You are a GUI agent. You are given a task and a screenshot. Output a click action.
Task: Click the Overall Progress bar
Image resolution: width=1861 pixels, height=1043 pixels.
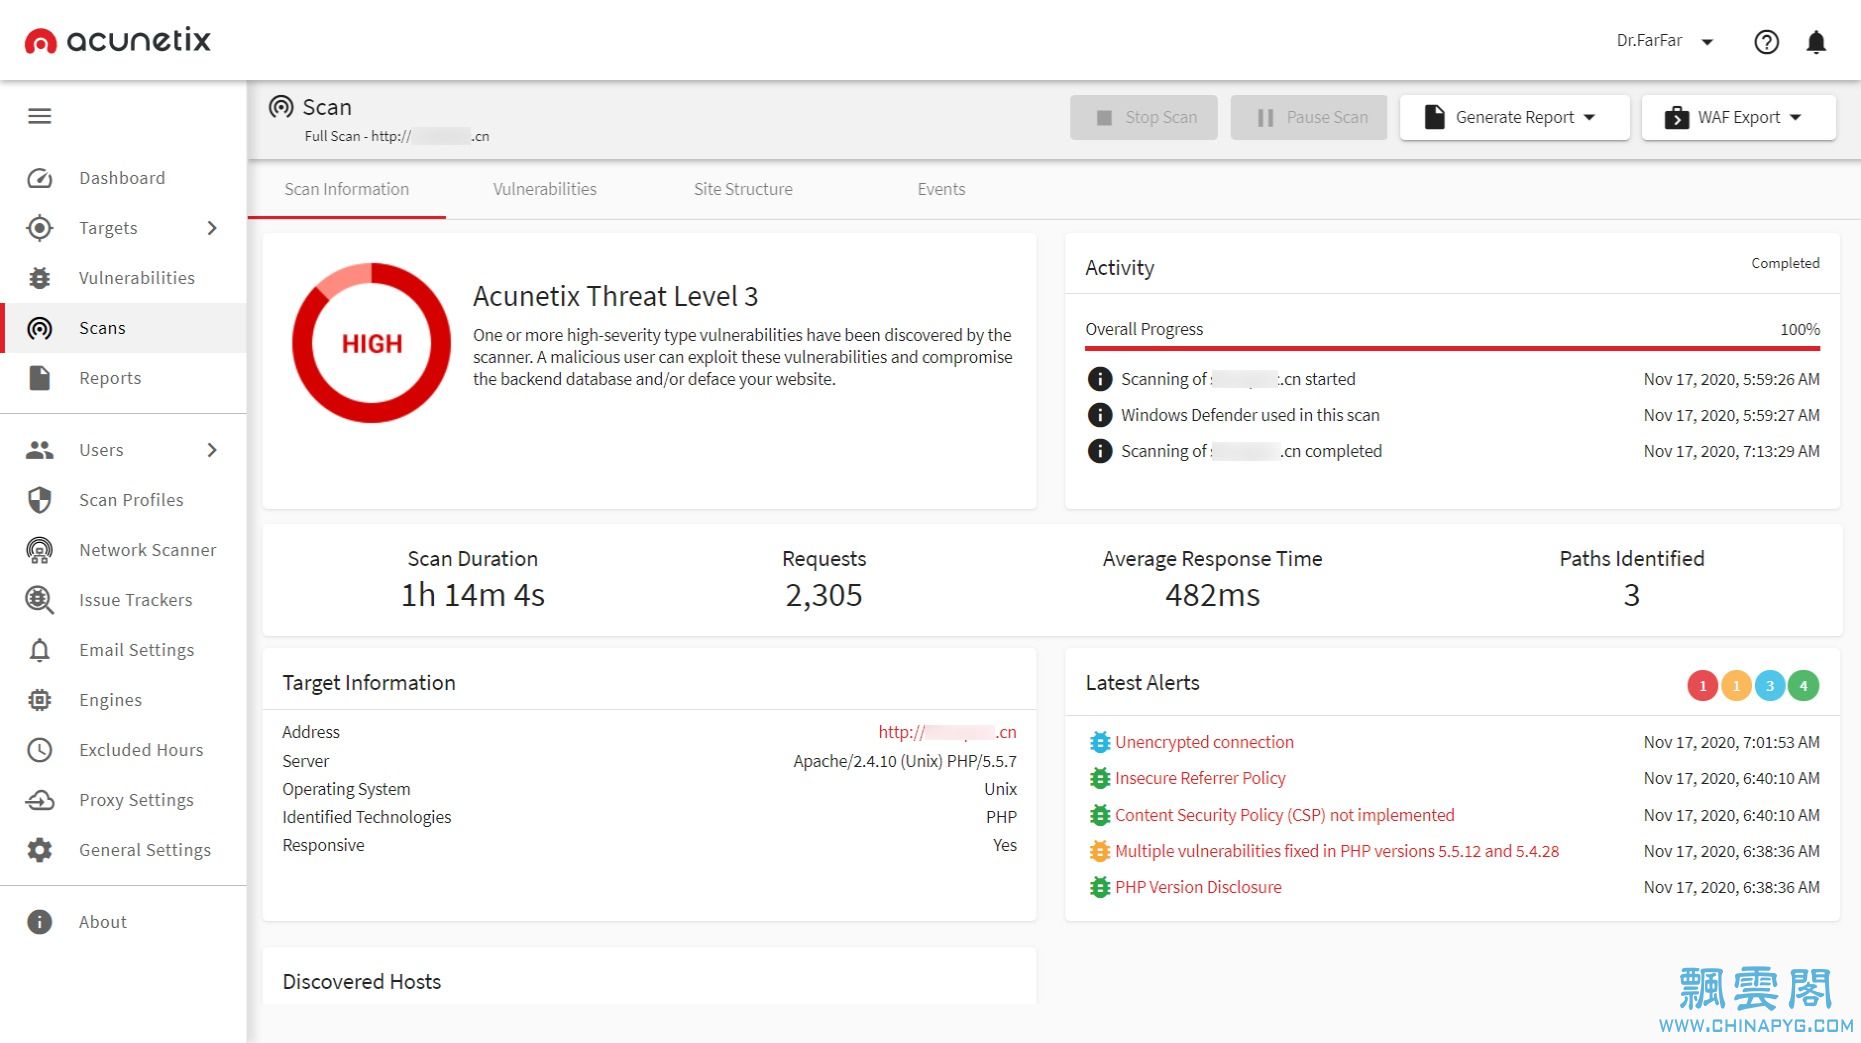pyautogui.click(x=1452, y=348)
